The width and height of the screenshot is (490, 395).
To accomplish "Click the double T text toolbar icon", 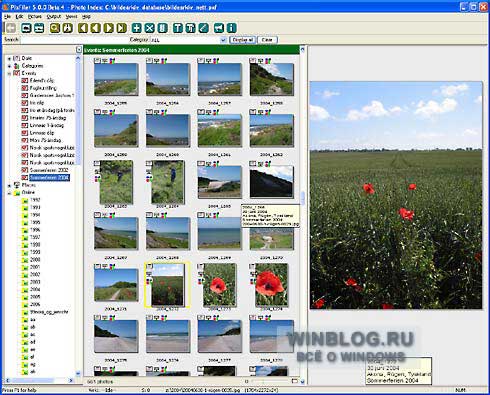I will coord(190,28).
